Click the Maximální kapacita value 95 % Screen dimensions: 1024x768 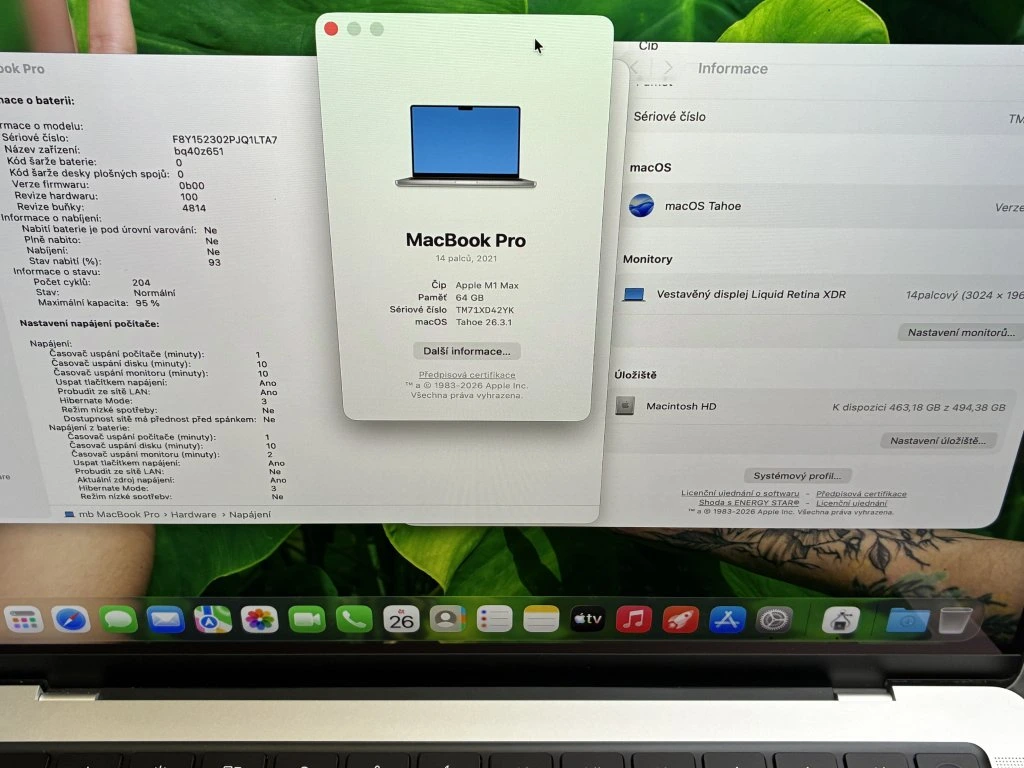[147, 303]
